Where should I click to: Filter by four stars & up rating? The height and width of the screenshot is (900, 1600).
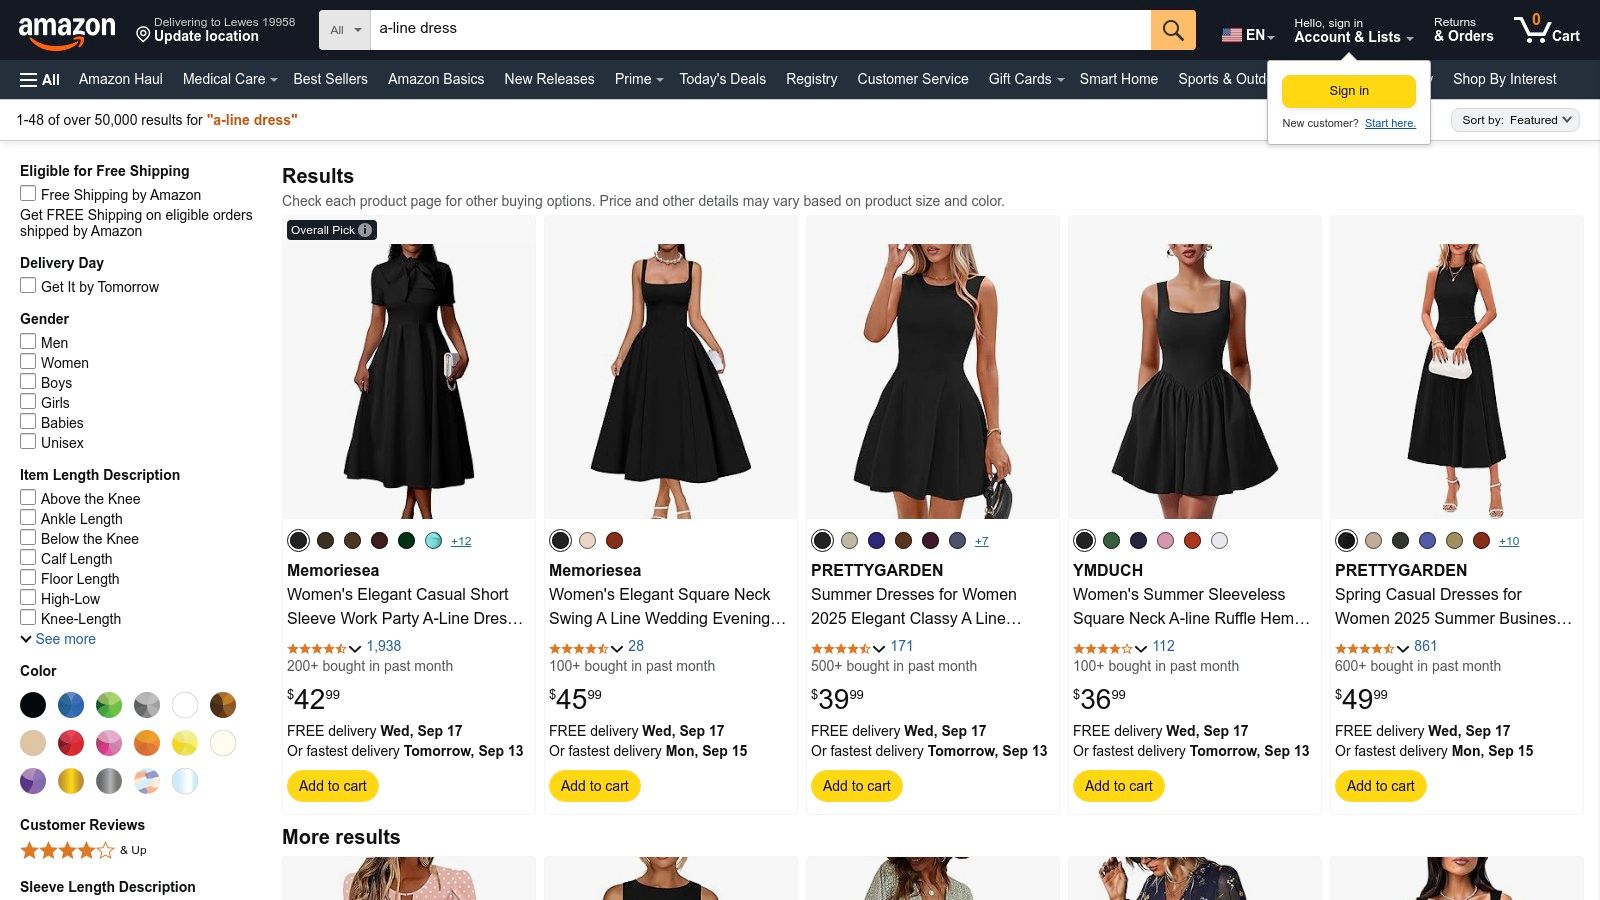(83, 850)
